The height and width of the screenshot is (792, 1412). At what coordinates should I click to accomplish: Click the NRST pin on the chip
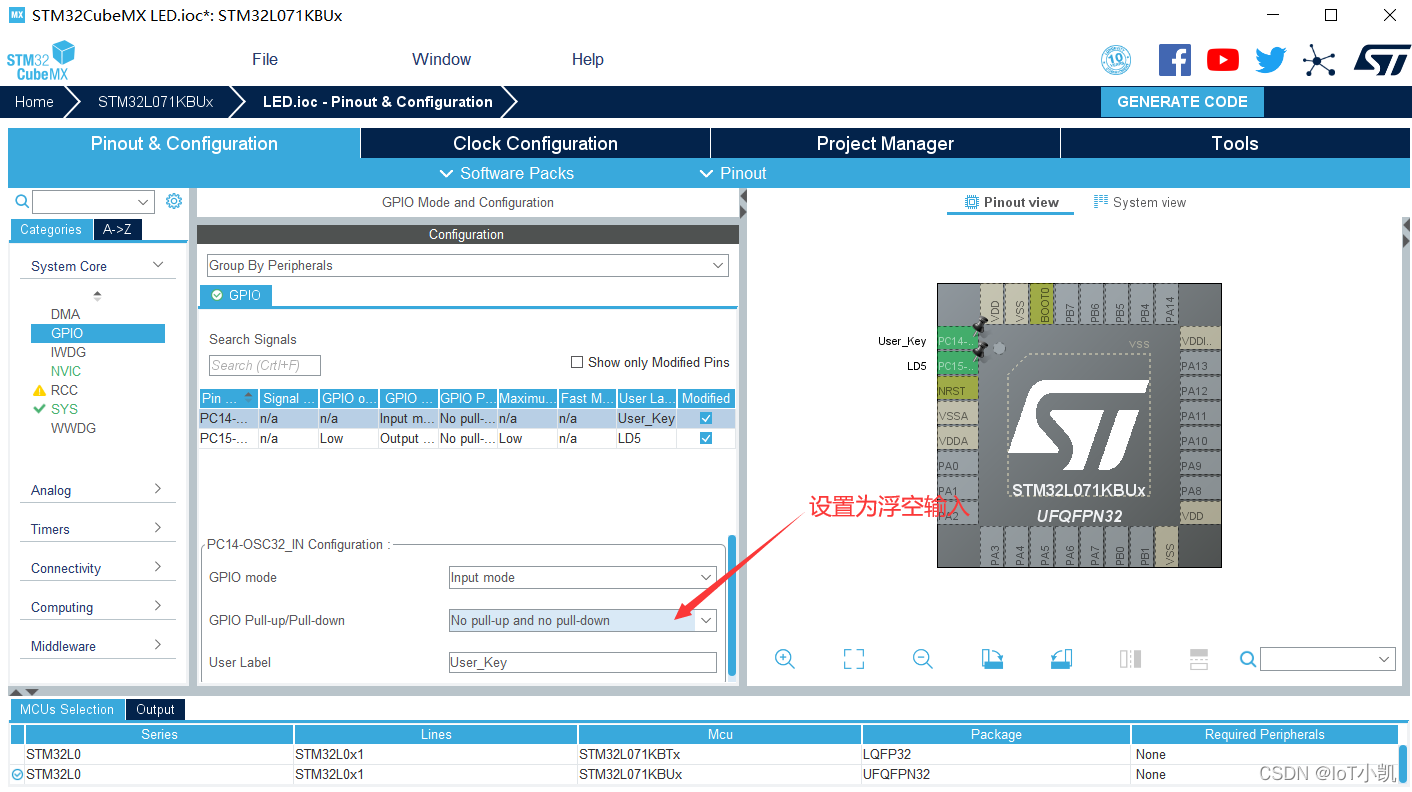click(x=957, y=391)
